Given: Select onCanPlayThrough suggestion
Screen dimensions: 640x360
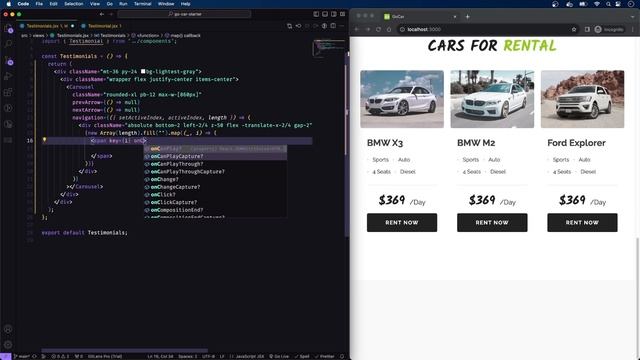Looking at the screenshot, I should [x=215, y=164].
